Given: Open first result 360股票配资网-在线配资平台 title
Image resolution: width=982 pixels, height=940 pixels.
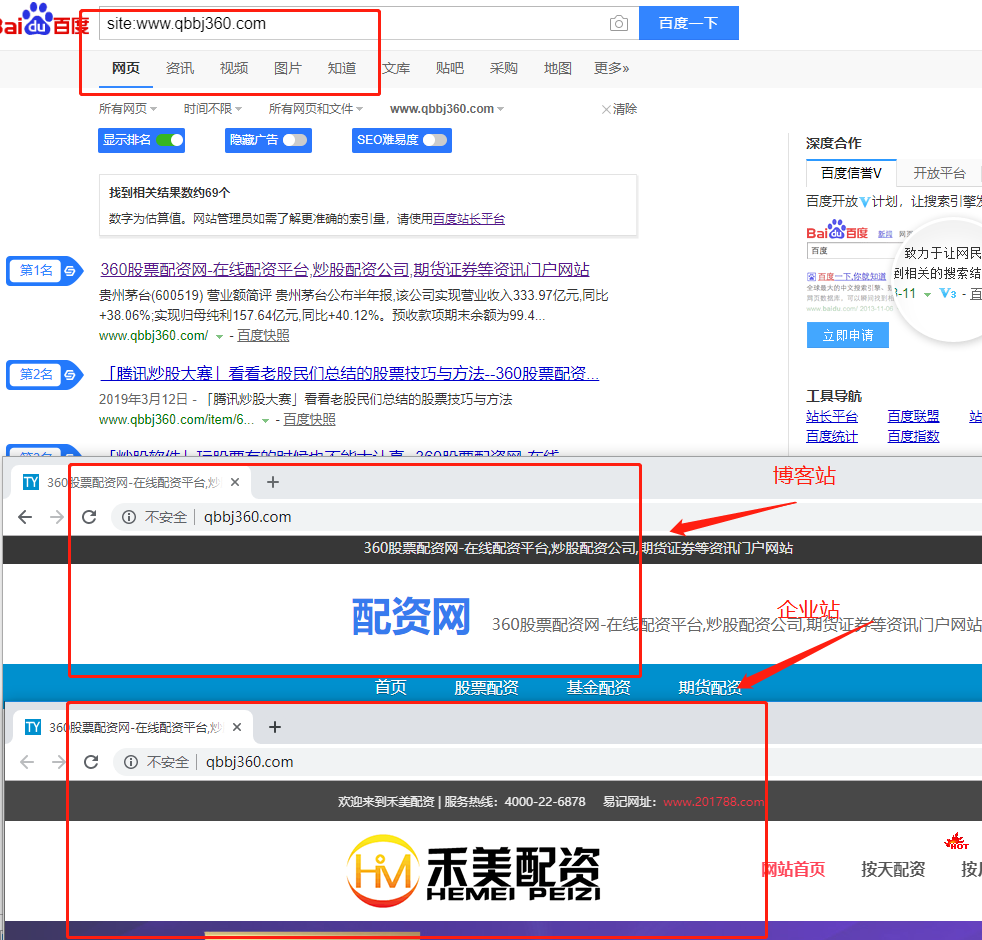Looking at the screenshot, I should (x=345, y=269).
